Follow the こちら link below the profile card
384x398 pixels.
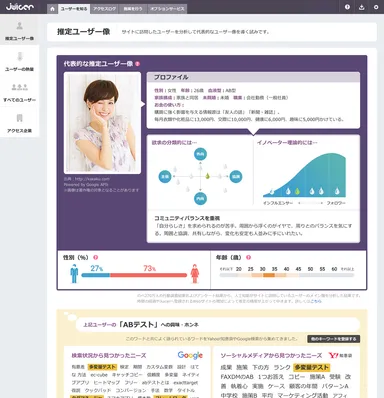tap(316, 301)
